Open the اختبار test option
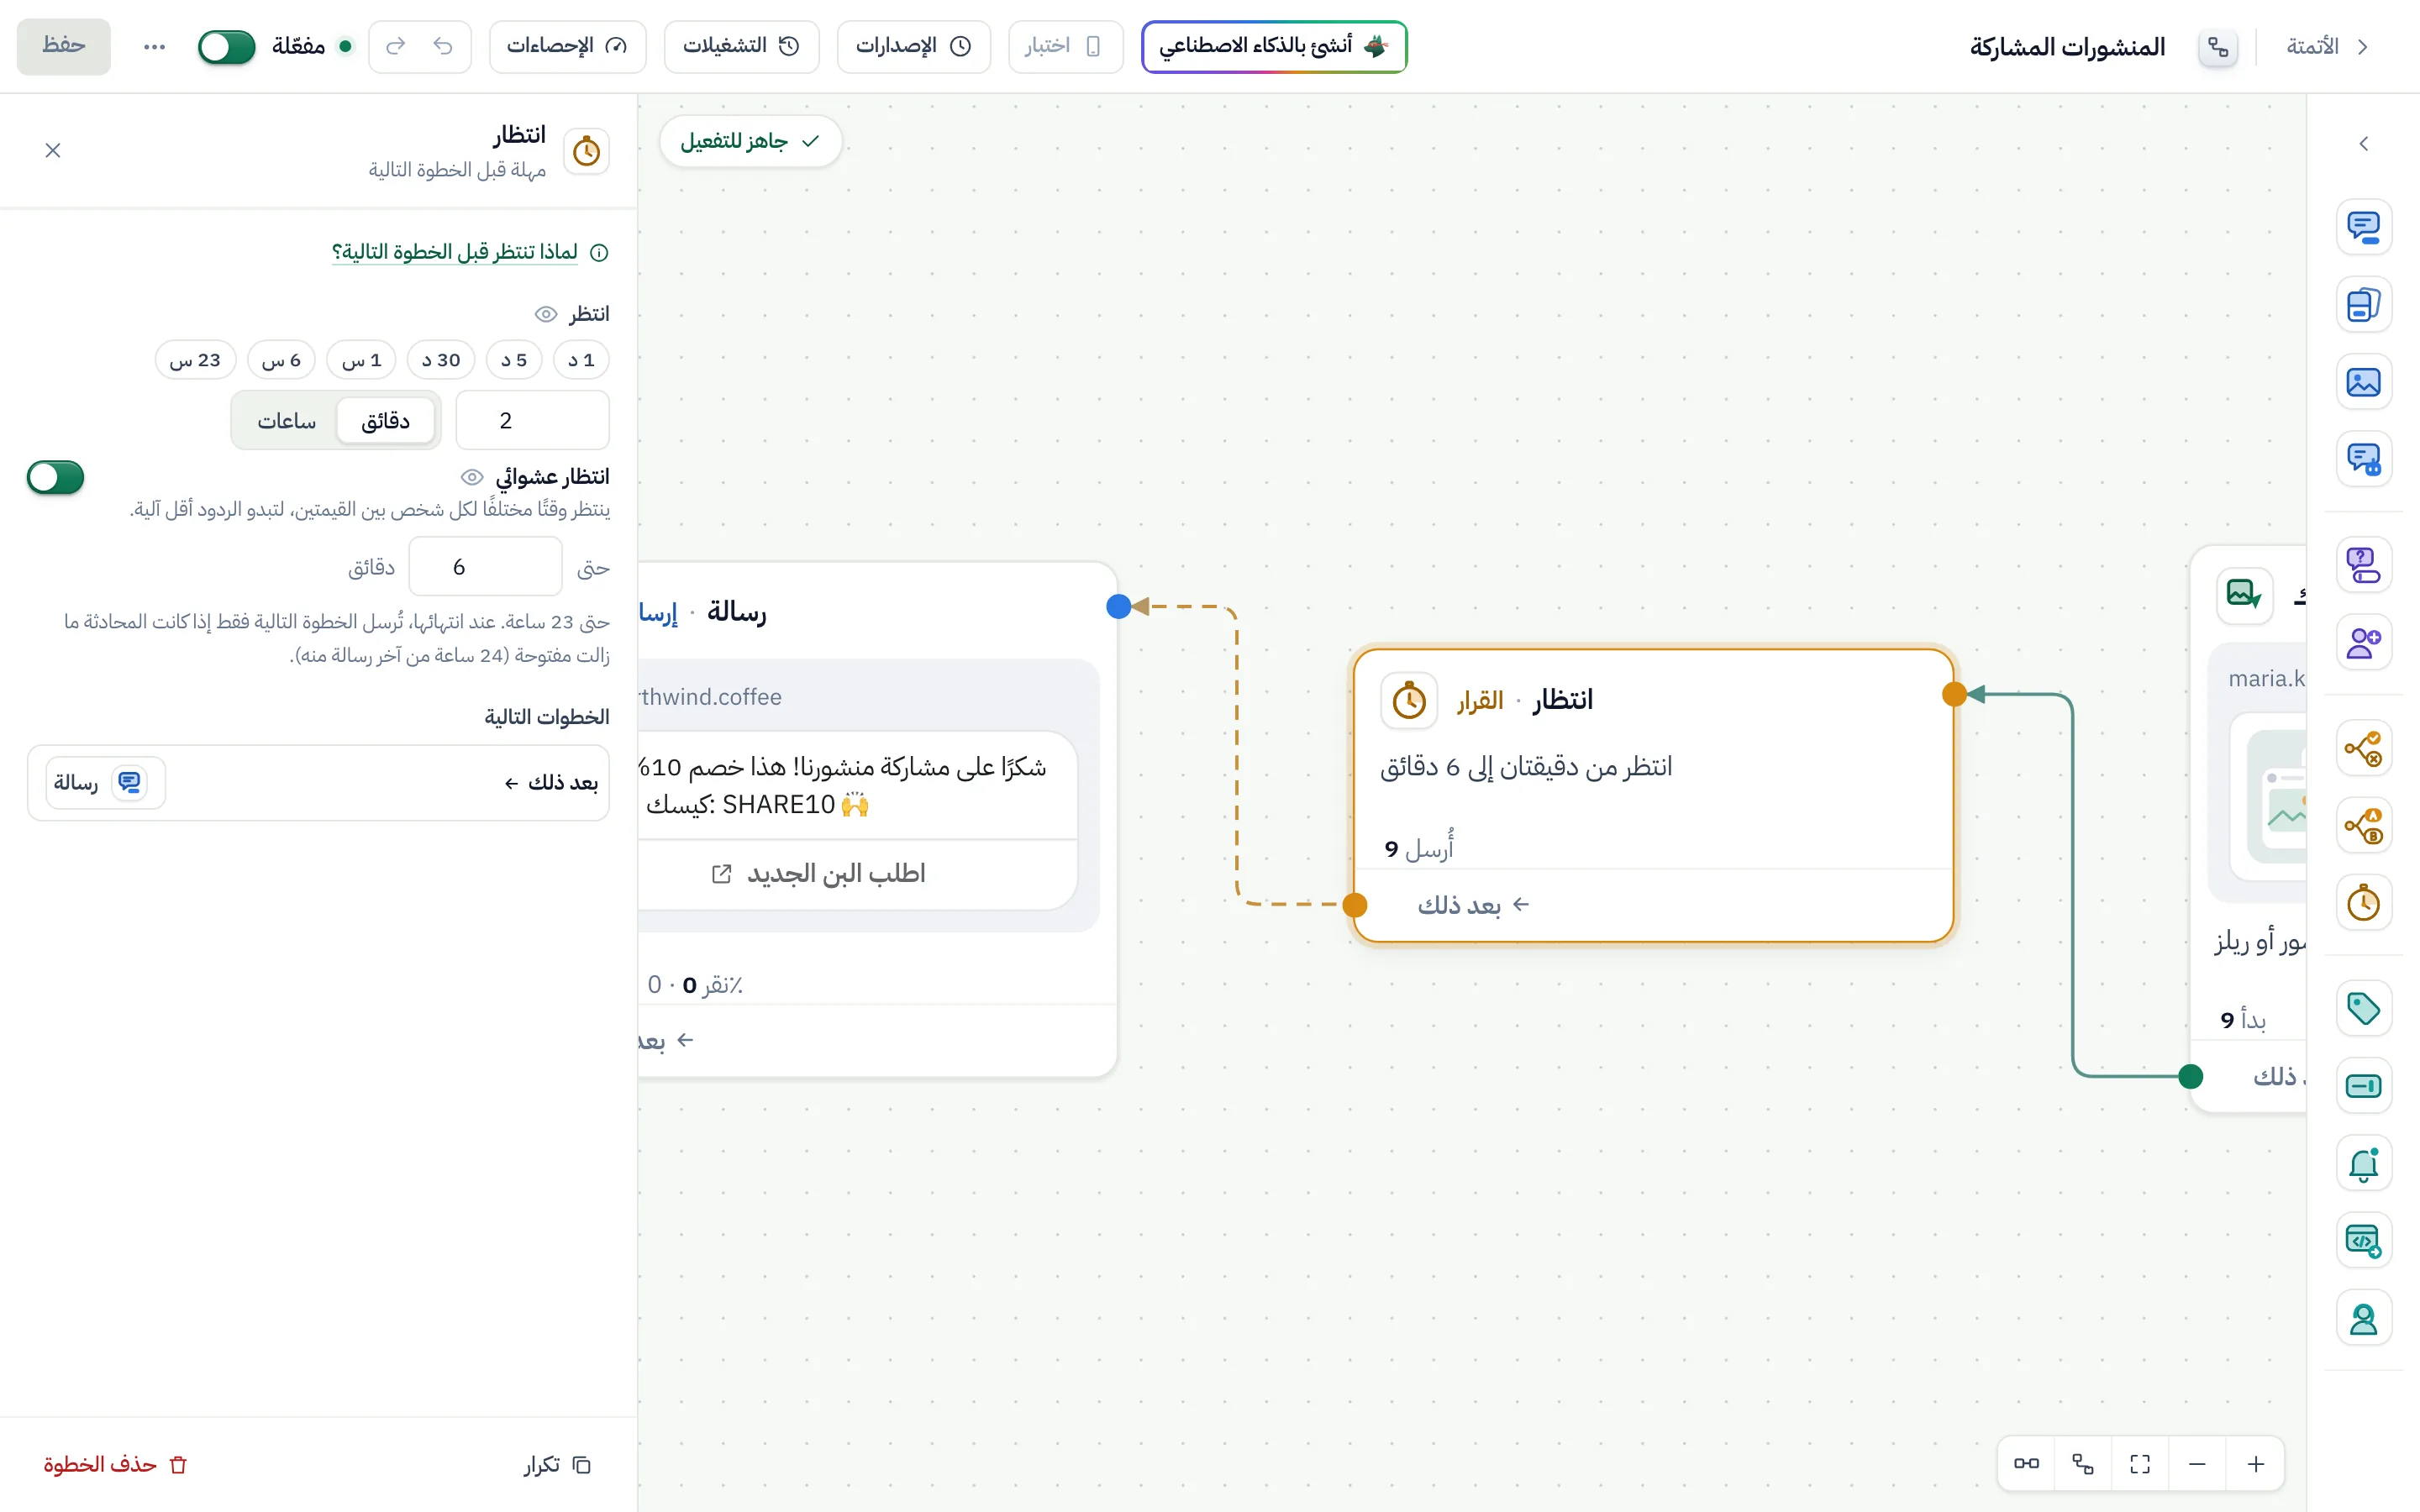This screenshot has height=1512, width=2420. (x=1065, y=46)
